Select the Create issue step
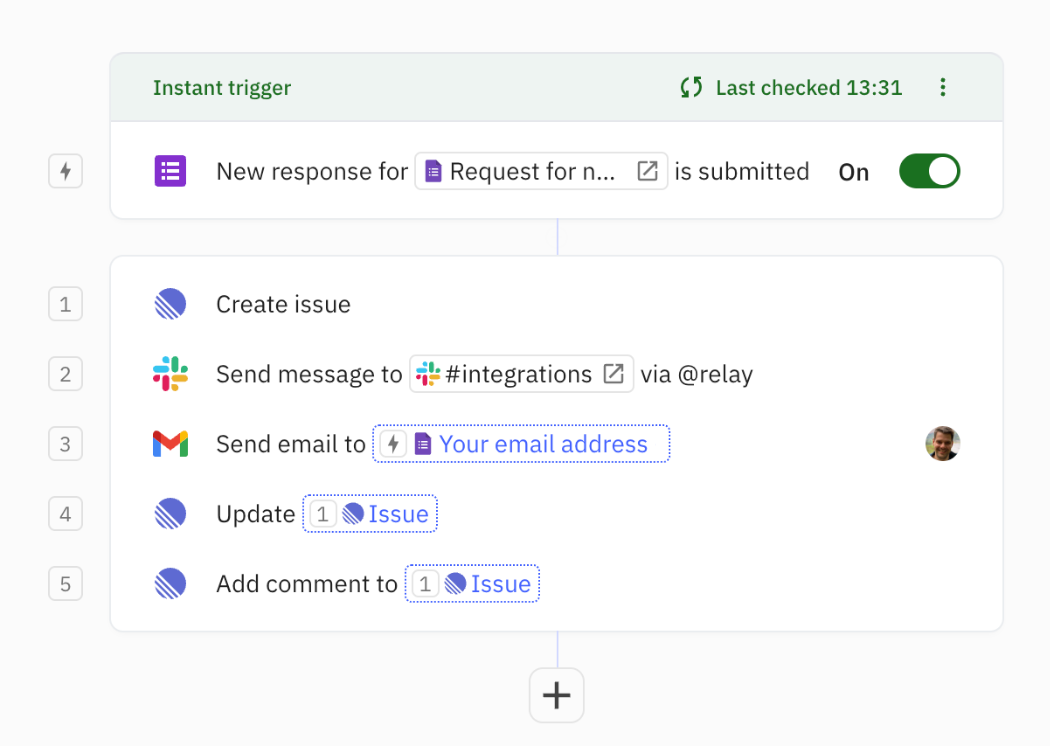This screenshot has height=746, width=1050. pos(283,304)
